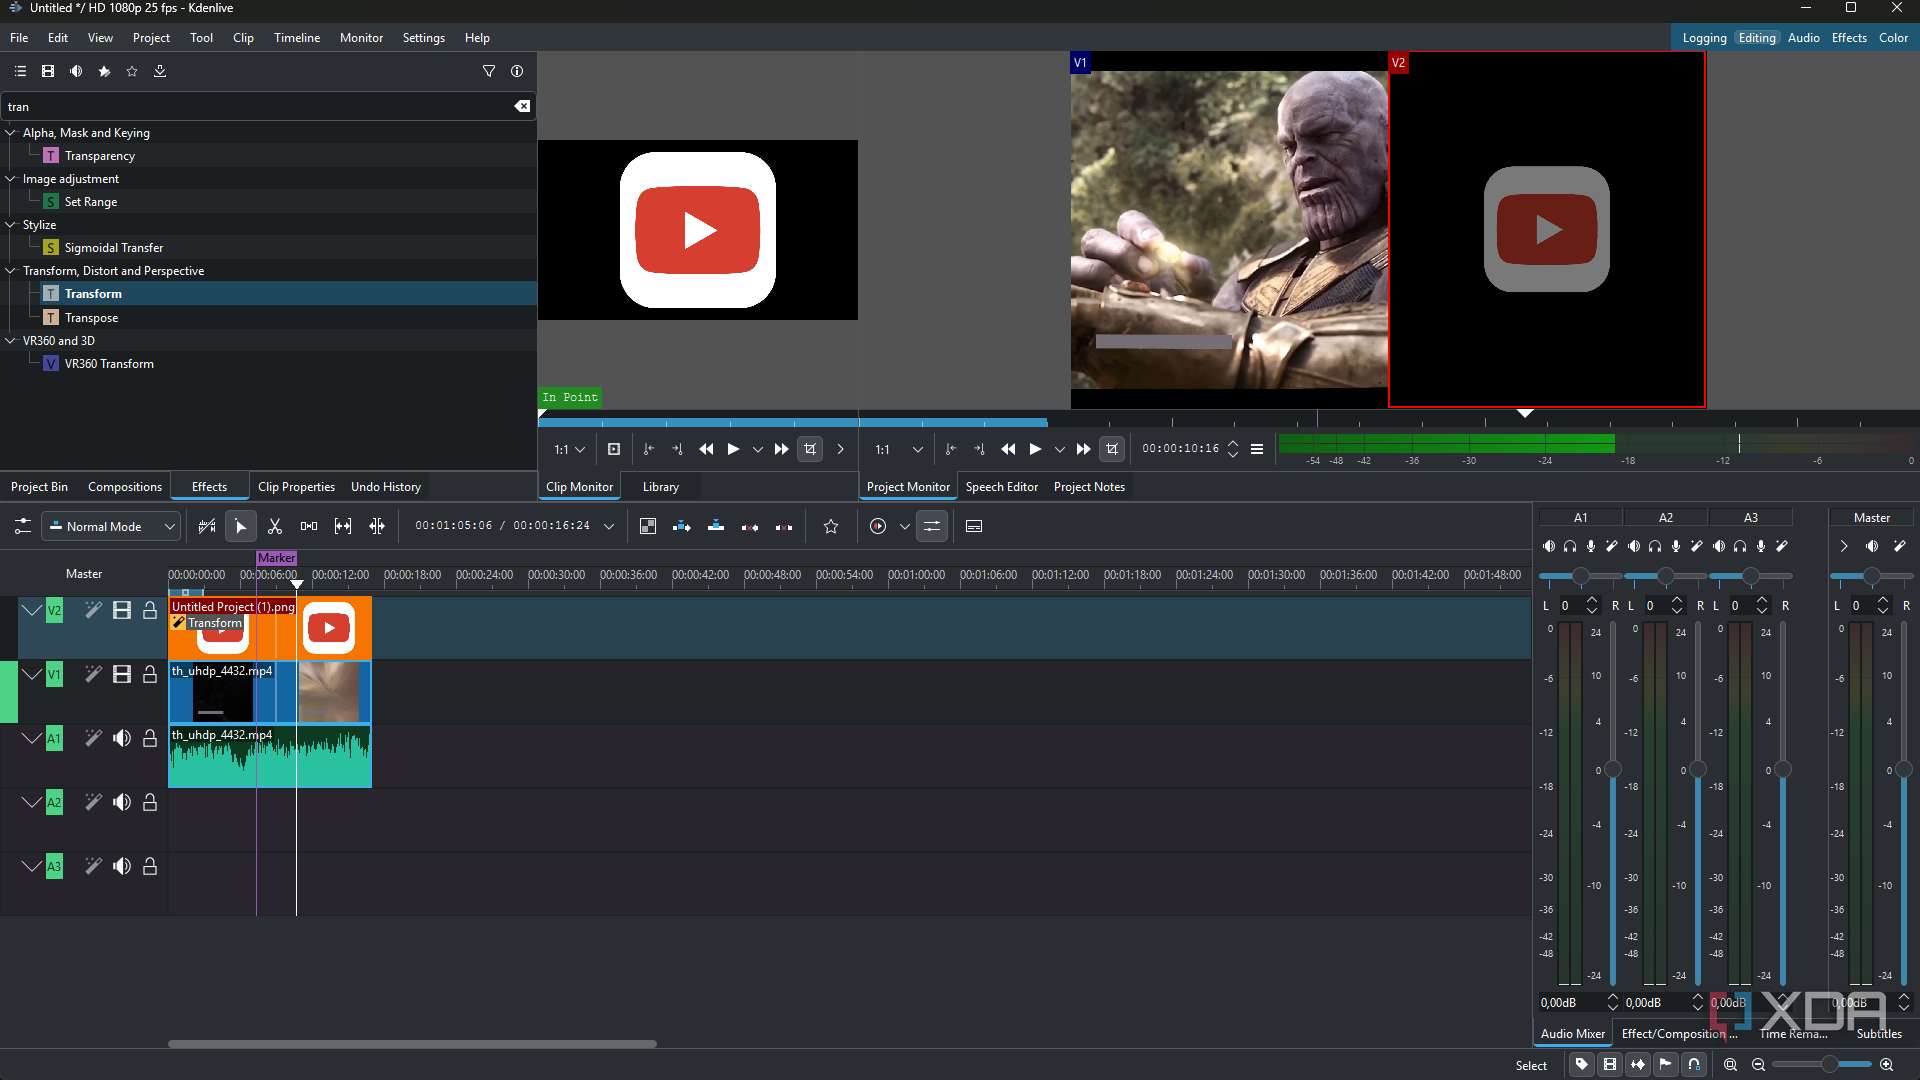1920x1080 pixels.
Task: Open Clip Monitor zoom 1:1 dropdown
Action: pos(570,449)
